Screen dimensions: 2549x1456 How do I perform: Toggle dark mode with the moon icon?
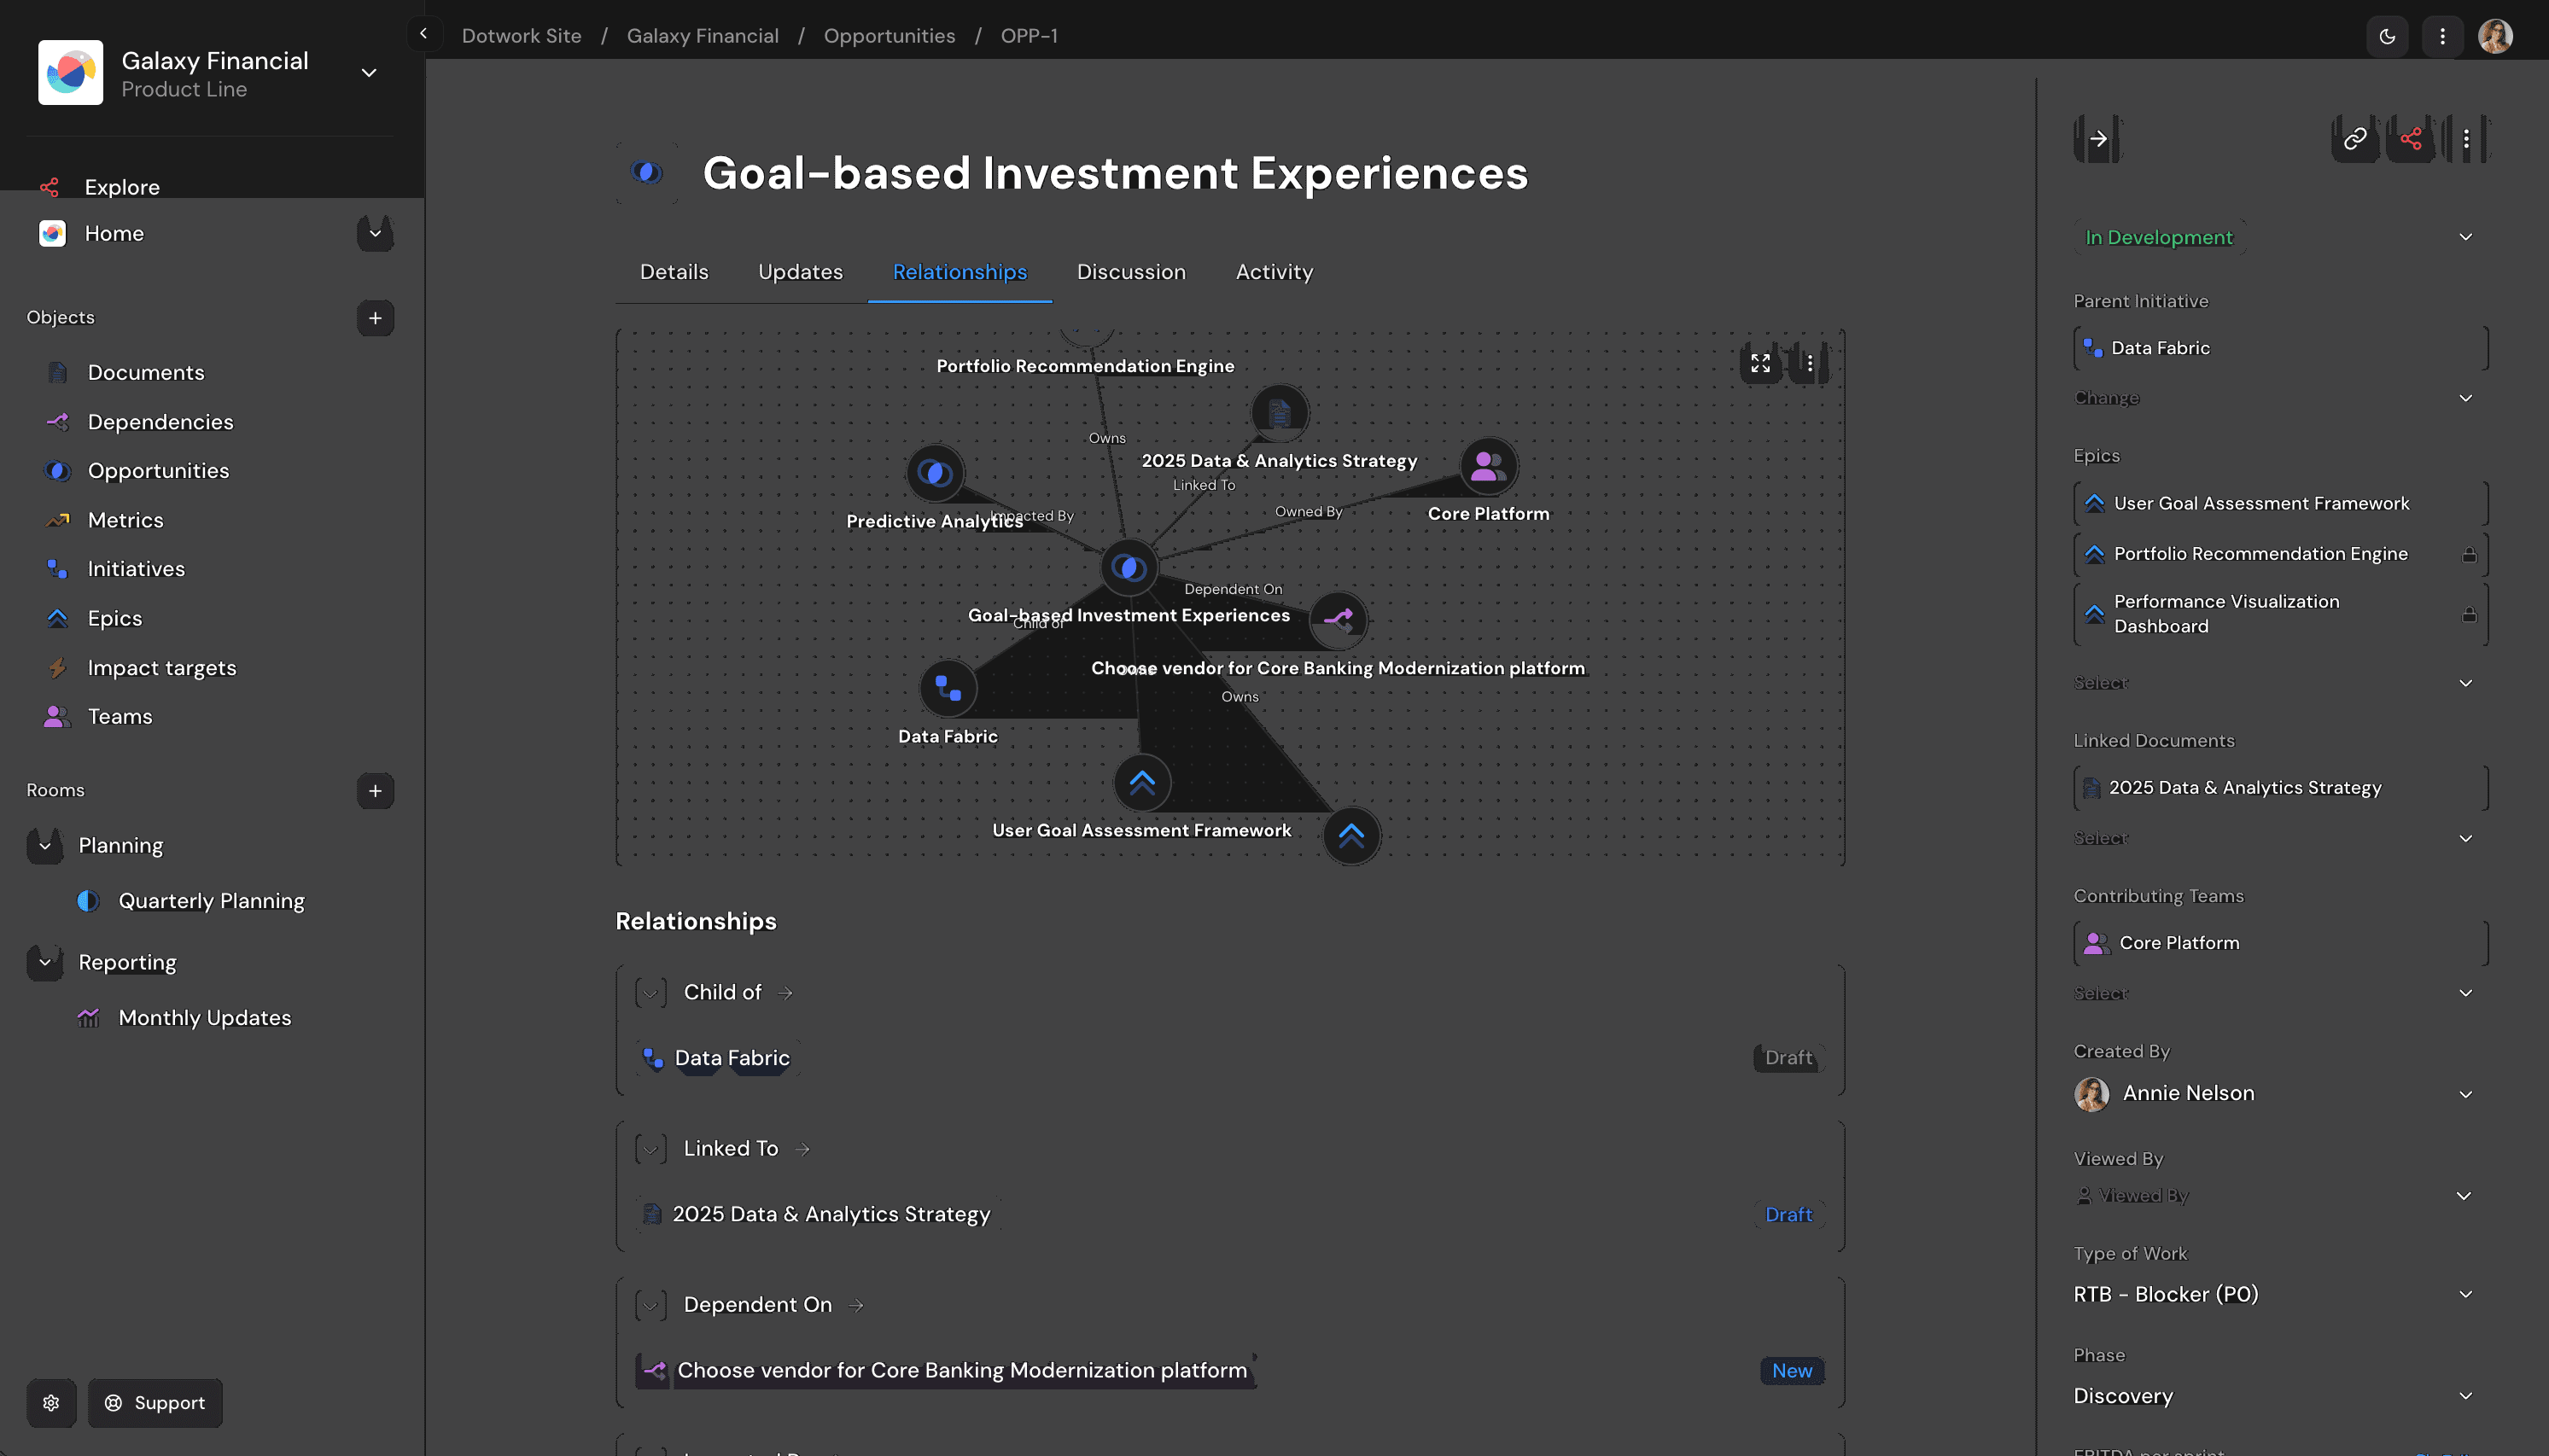pos(2388,35)
